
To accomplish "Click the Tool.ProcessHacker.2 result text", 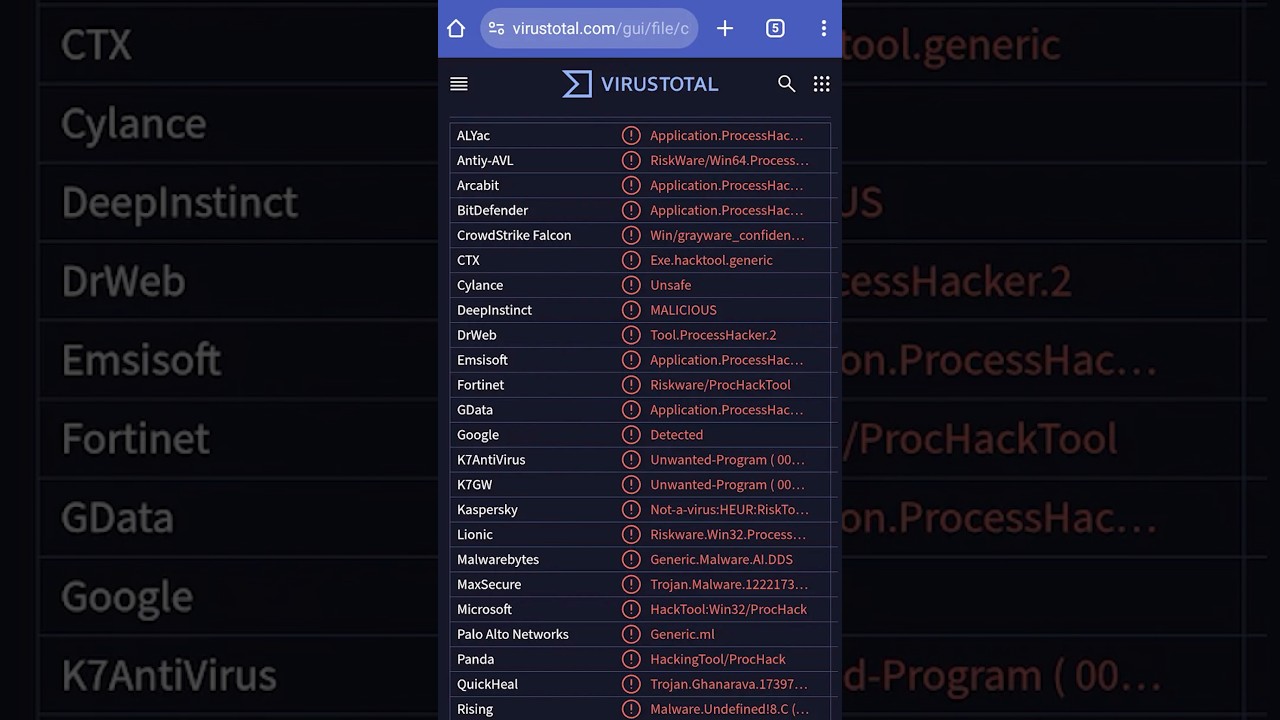I will point(713,335).
